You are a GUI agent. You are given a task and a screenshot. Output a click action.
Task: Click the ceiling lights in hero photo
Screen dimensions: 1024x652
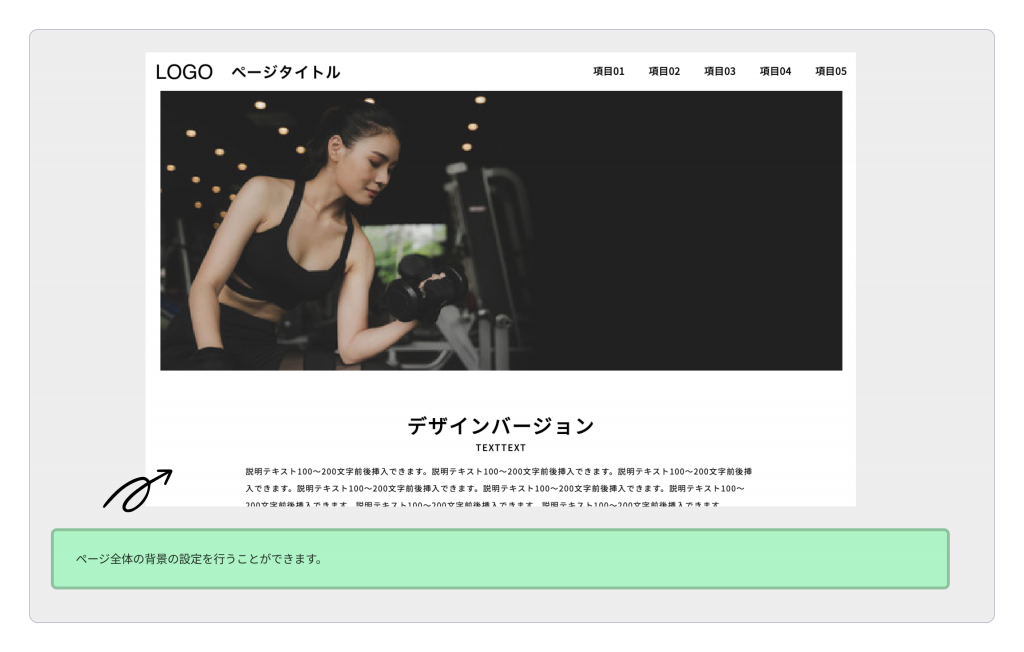click(x=260, y=105)
